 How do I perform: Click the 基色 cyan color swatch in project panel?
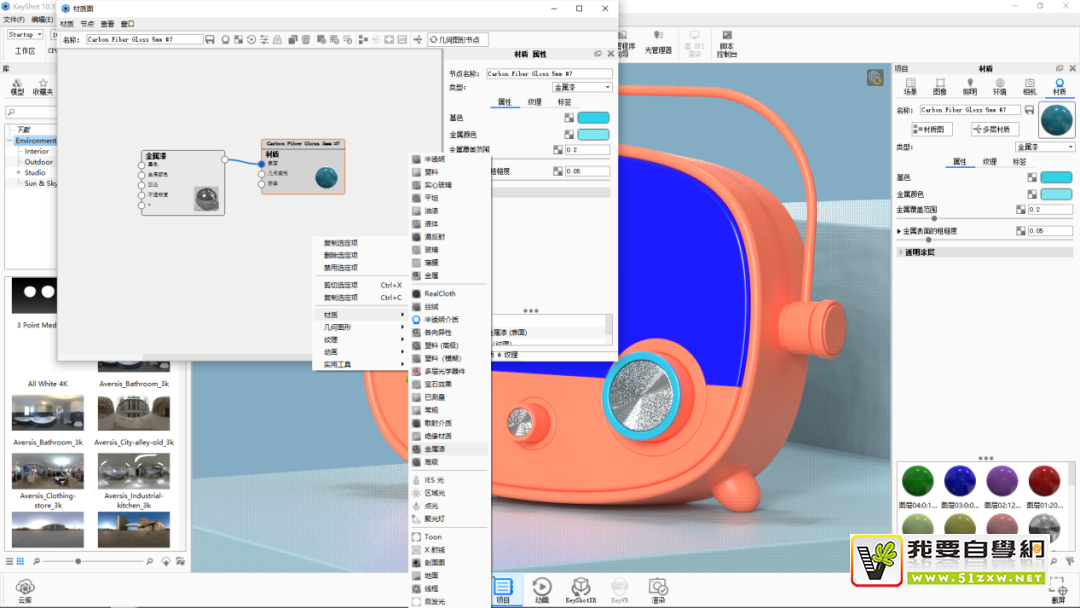click(x=1056, y=178)
